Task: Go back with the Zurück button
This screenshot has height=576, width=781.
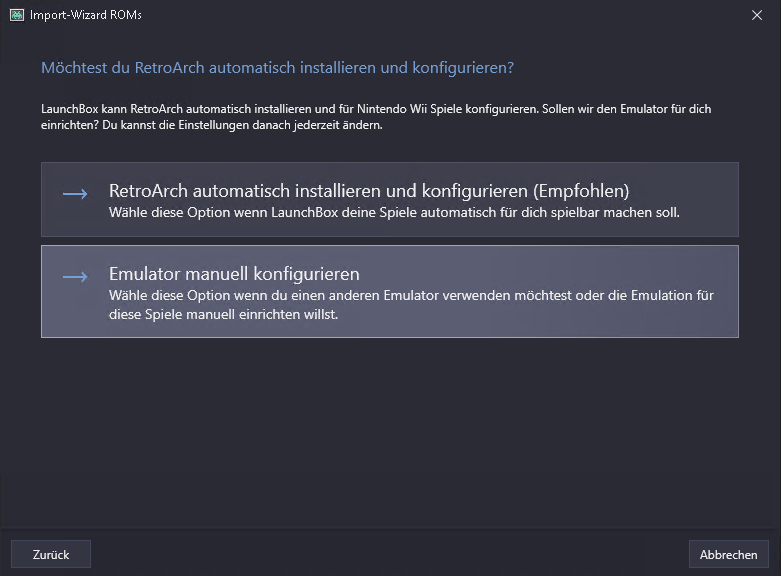Action: click(x=51, y=554)
